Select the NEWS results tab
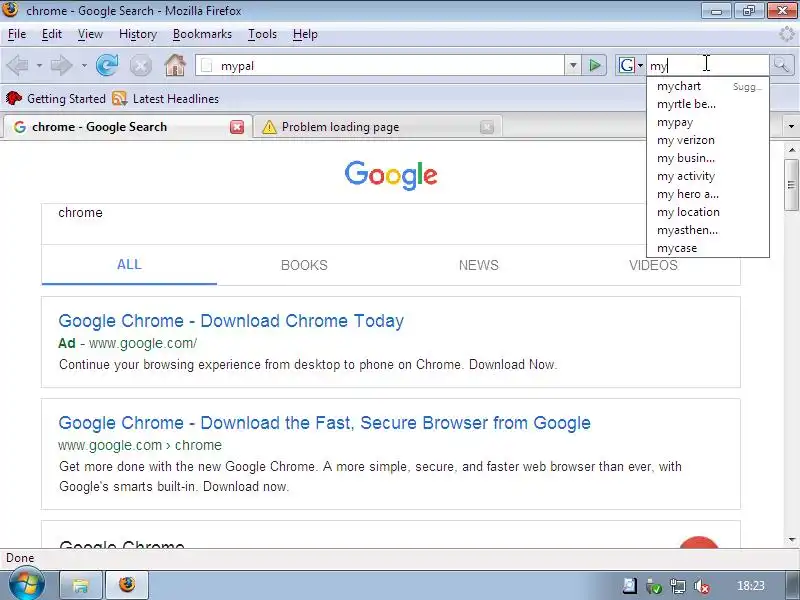This screenshot has height=600, width=800. tap(479, 265)
